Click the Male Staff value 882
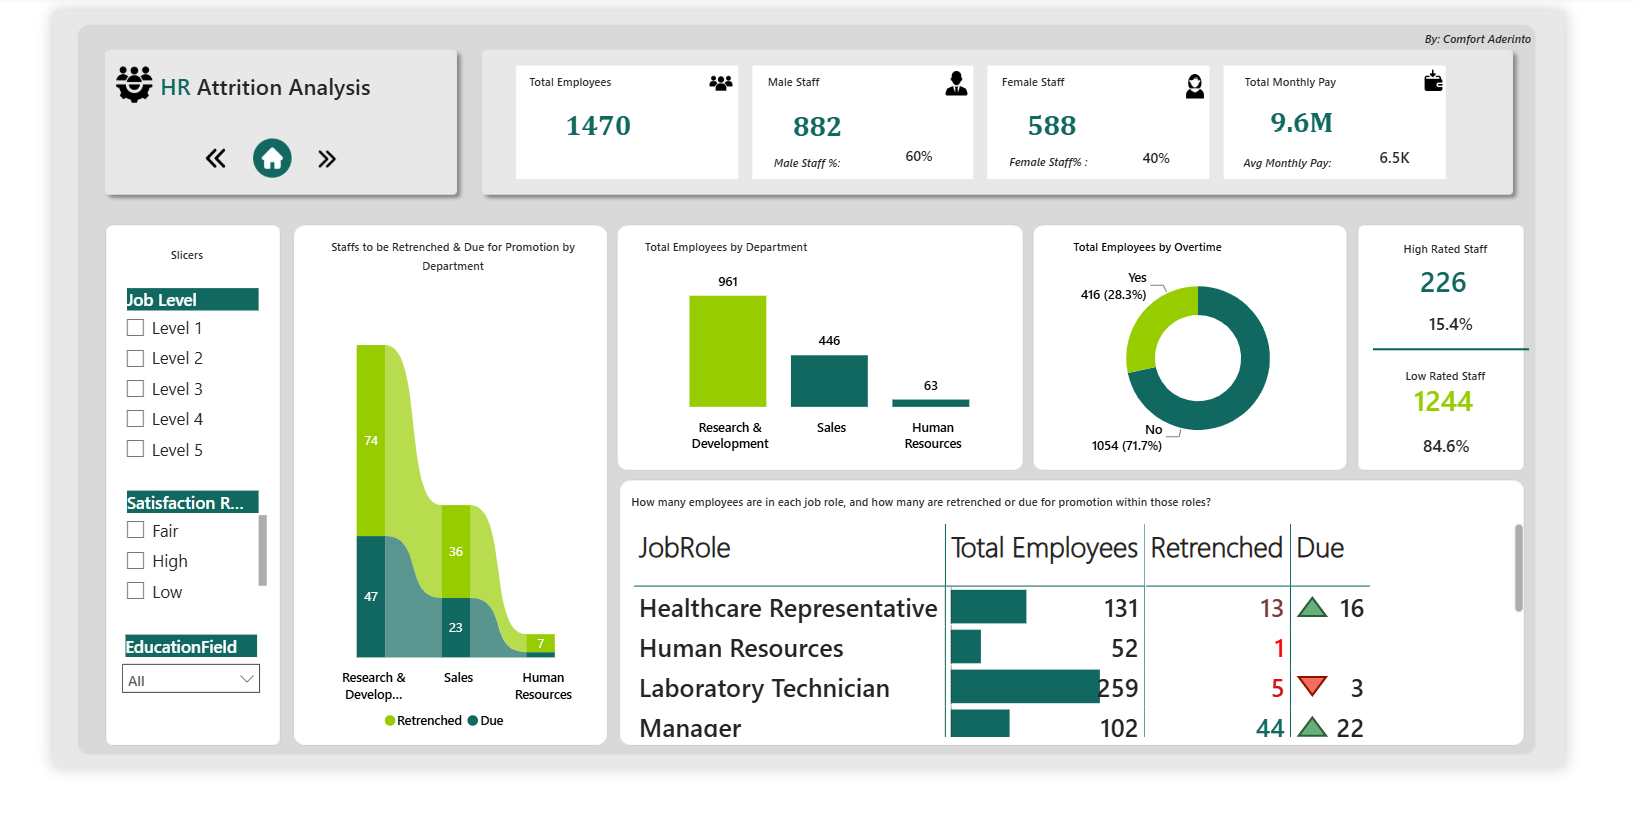The height and width of the screenshot is (819, 1635). 817,127
